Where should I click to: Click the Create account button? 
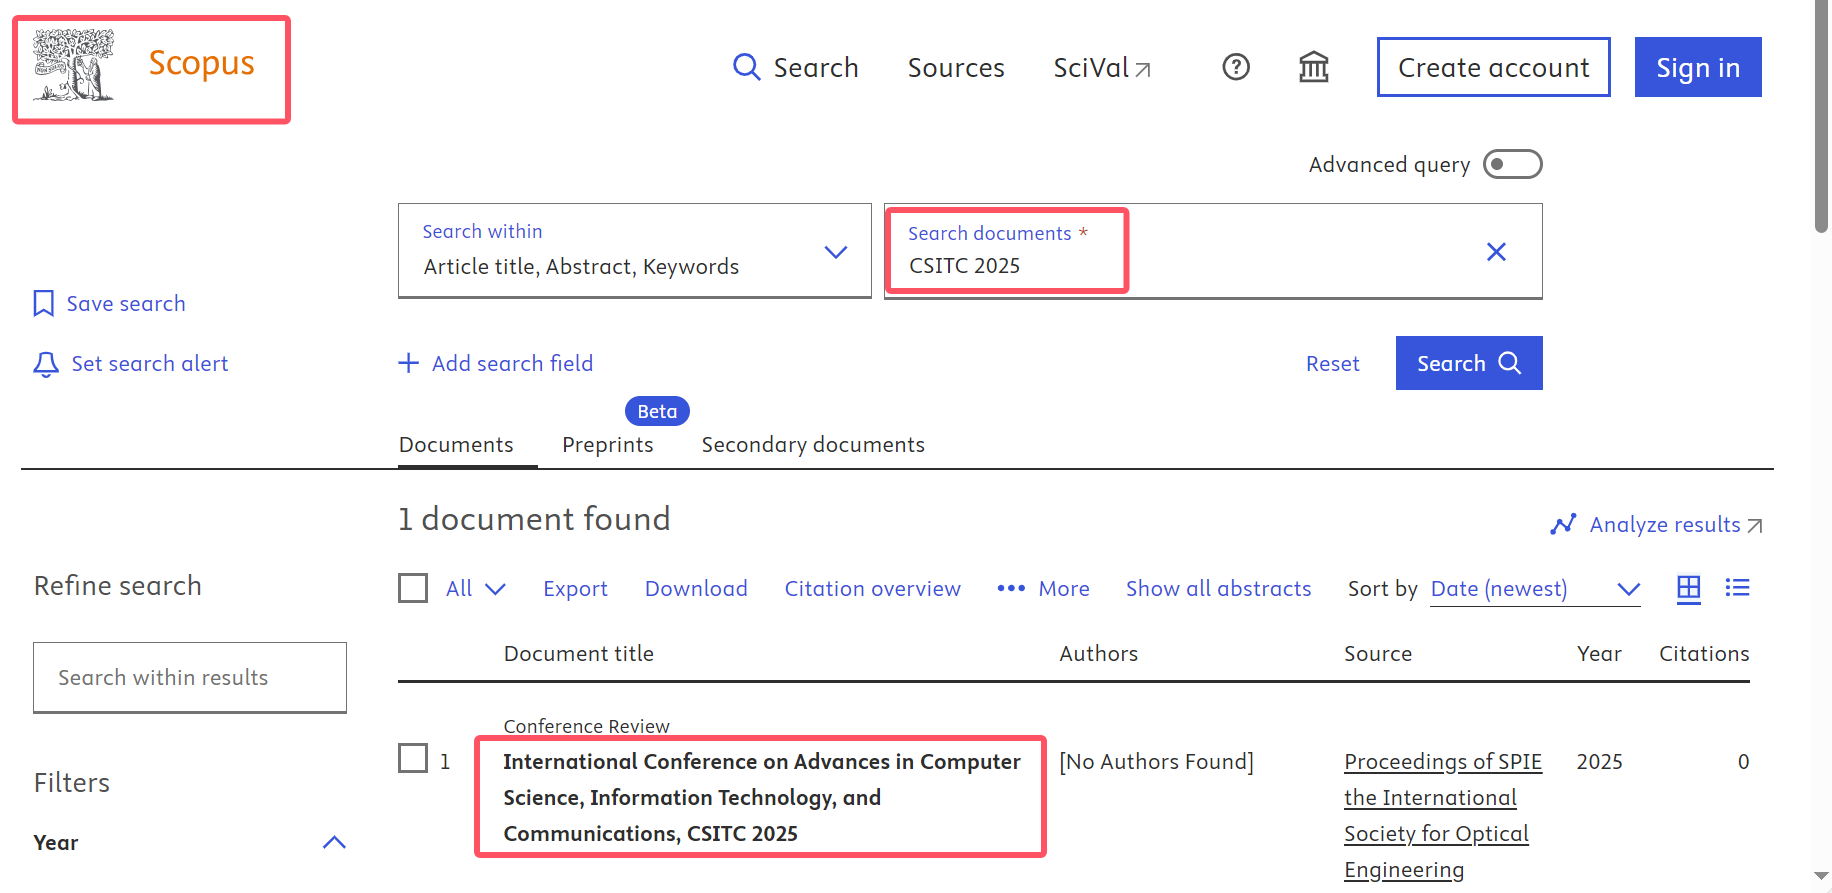tap(1494, 67)
